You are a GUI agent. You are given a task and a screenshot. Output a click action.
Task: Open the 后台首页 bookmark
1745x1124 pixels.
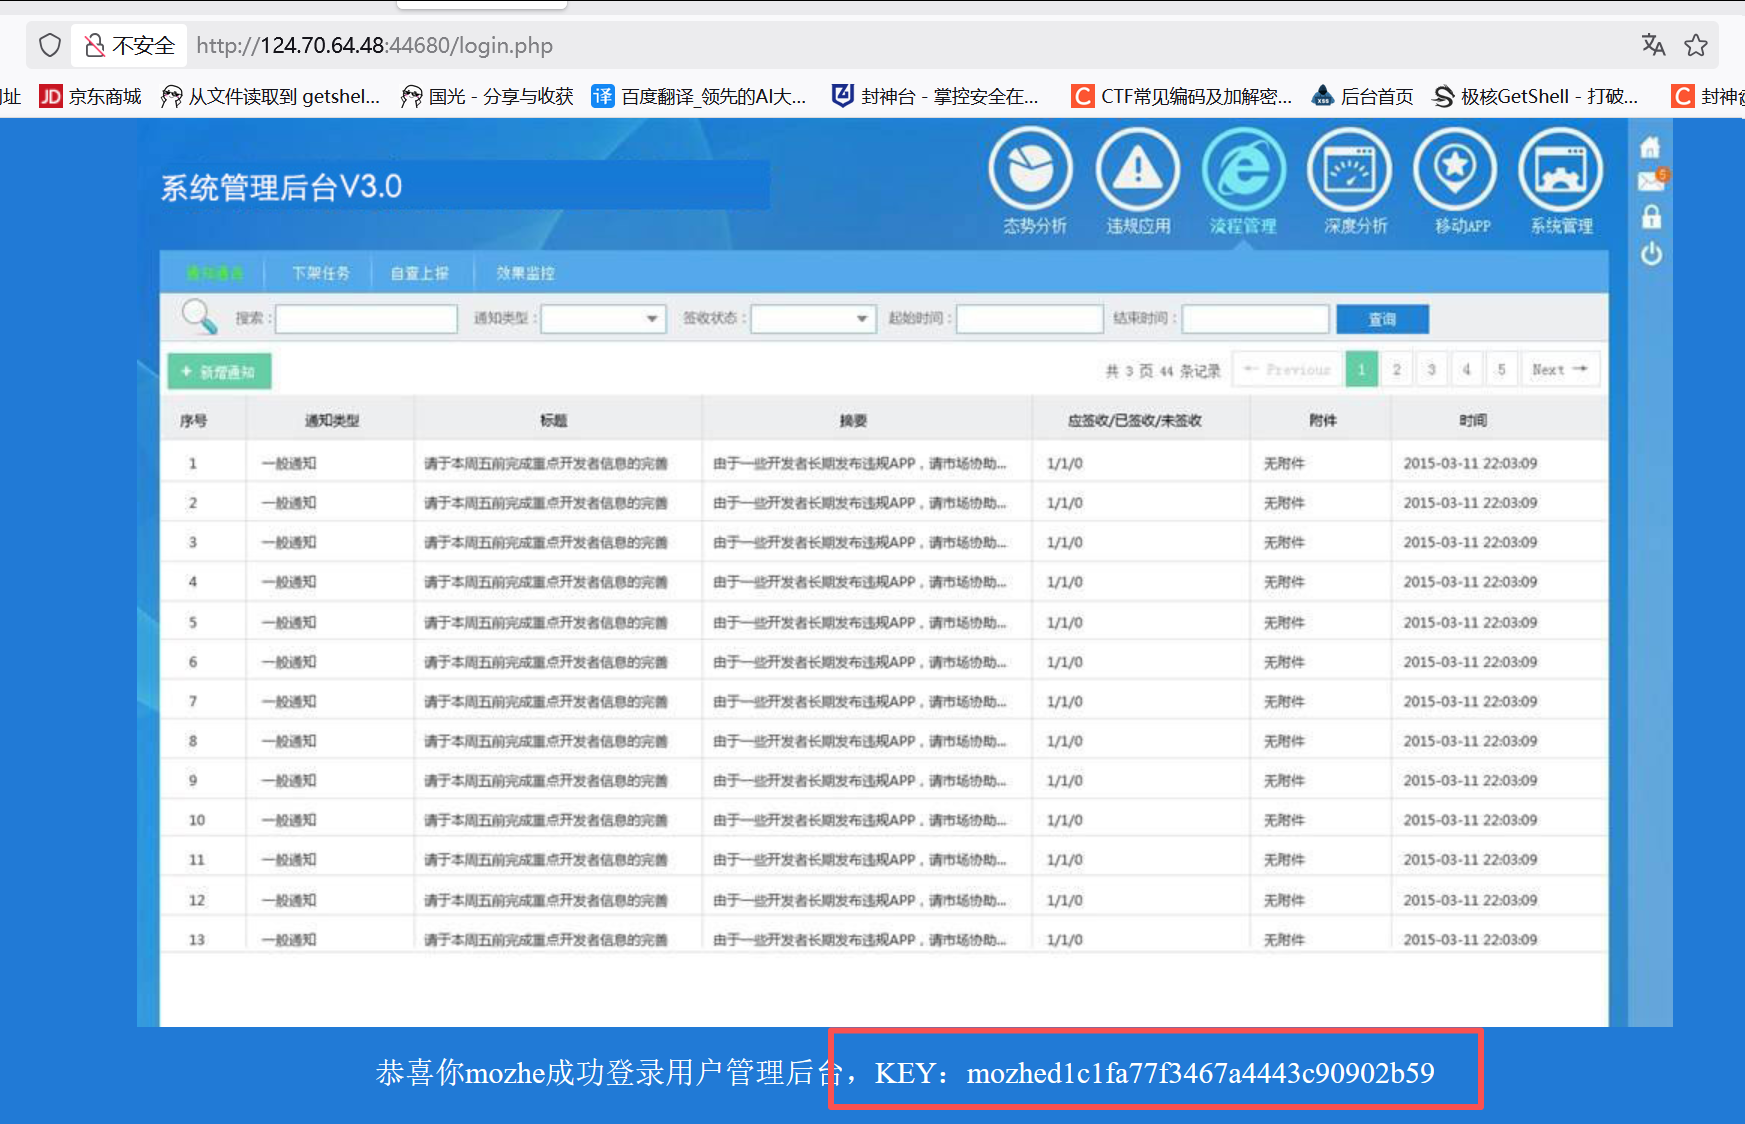pos(1363,96)
